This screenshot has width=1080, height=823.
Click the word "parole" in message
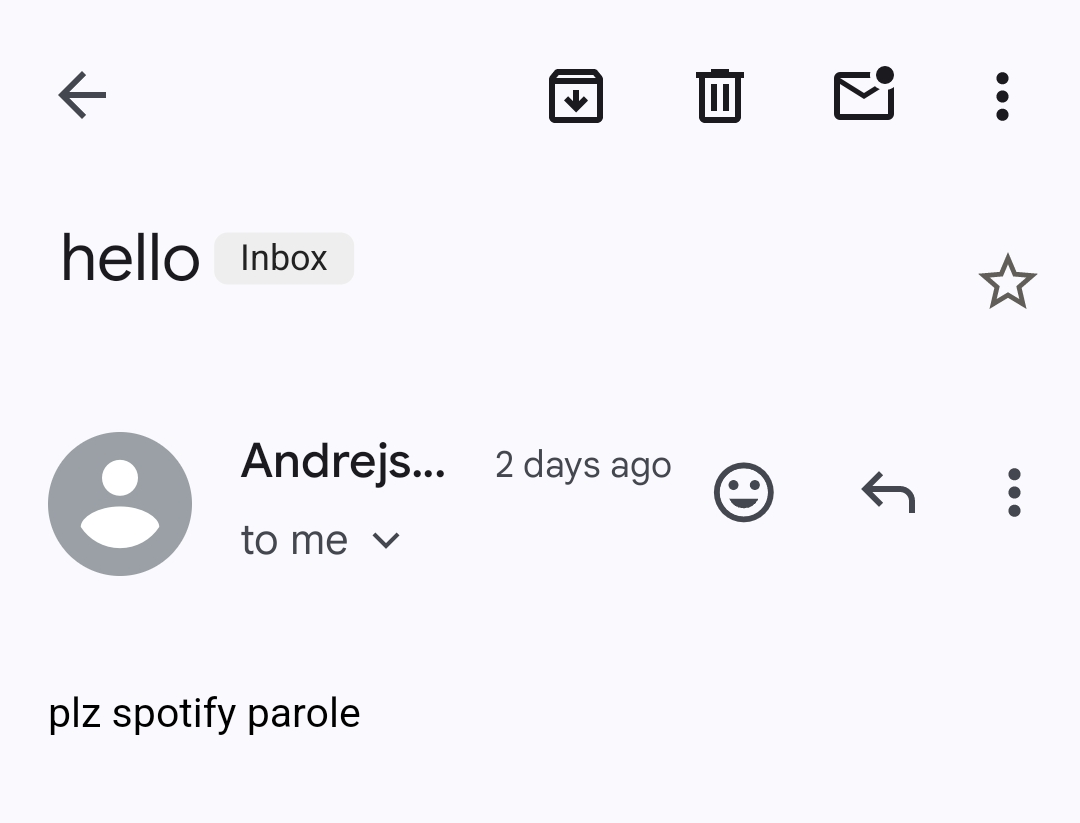304,713
